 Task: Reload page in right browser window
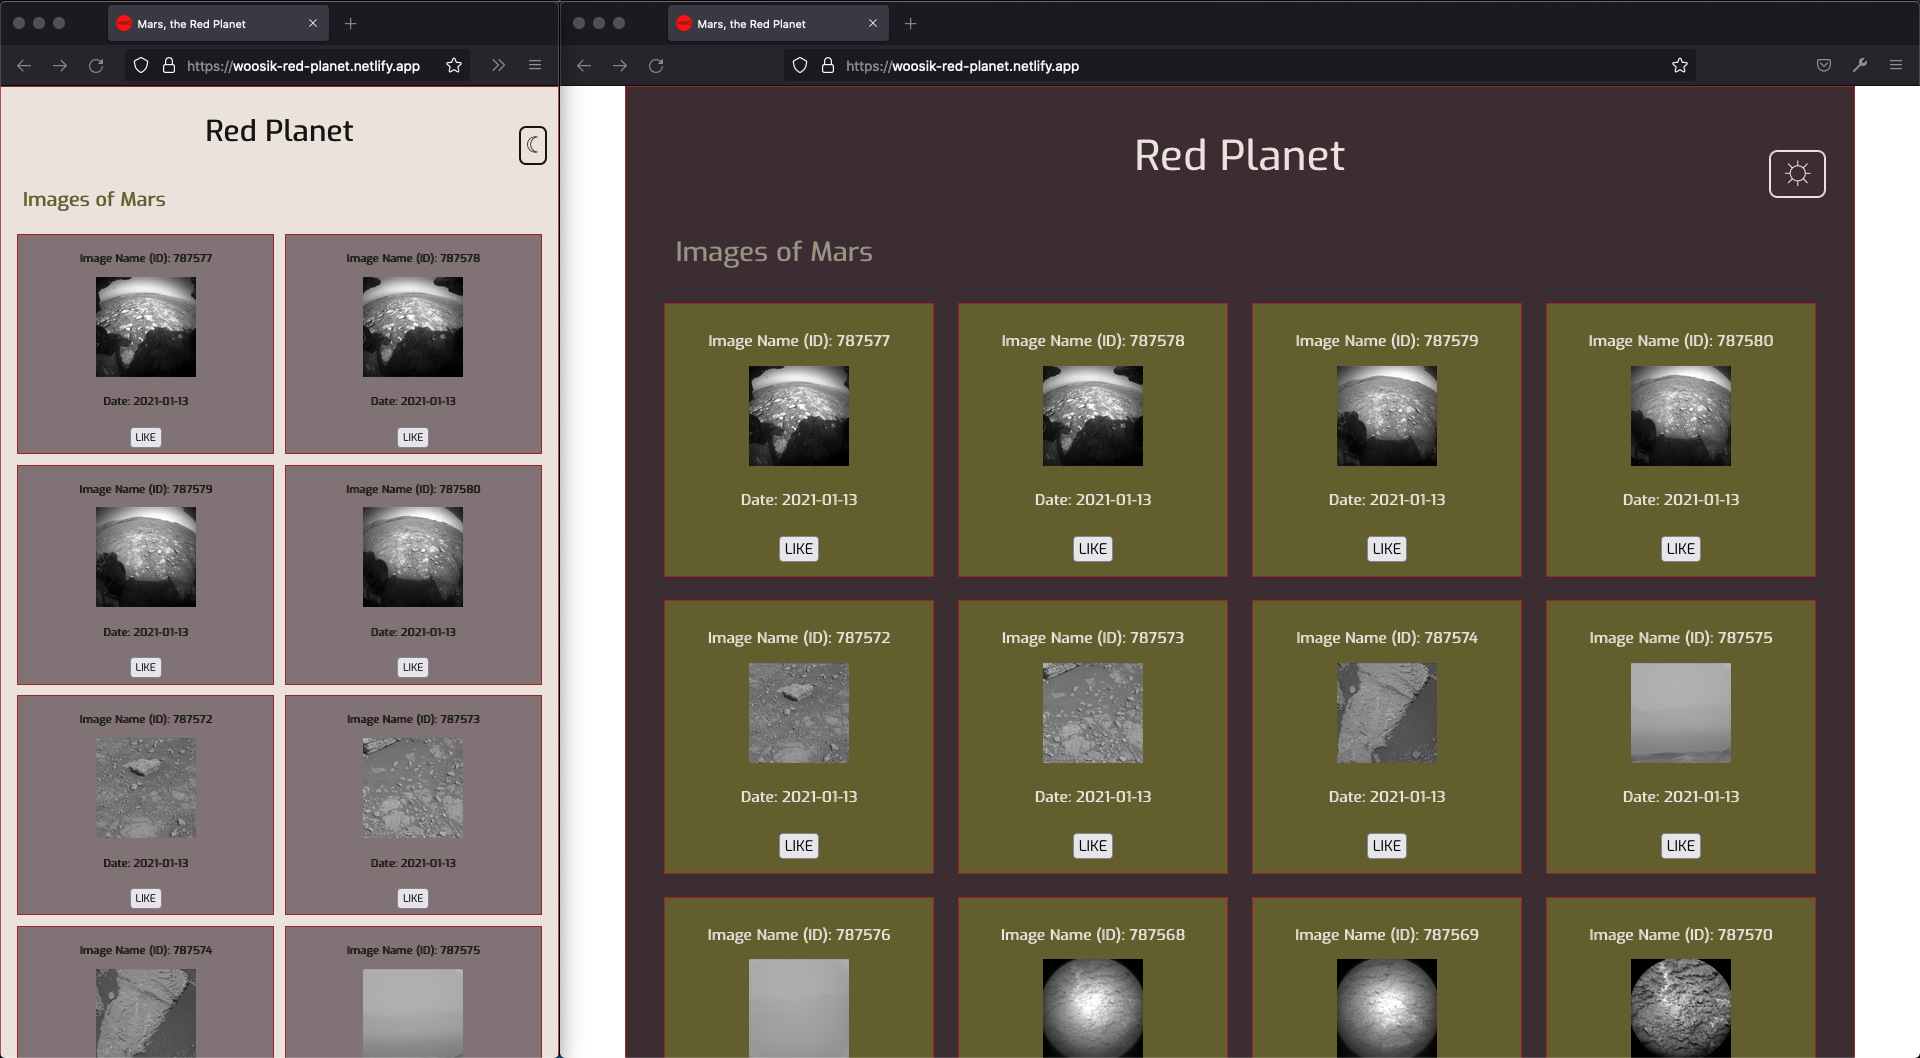point(656,66)
